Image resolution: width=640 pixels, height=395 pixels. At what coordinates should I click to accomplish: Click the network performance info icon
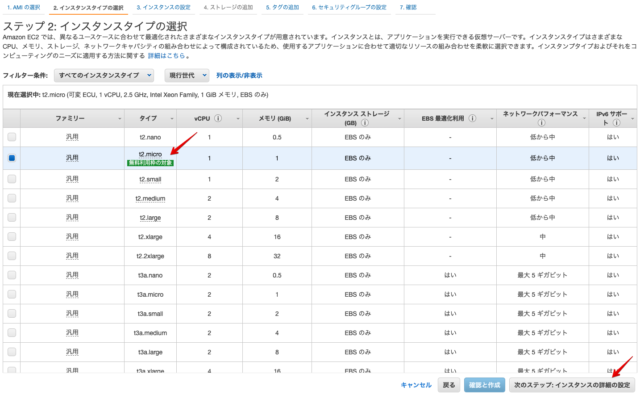542,123
